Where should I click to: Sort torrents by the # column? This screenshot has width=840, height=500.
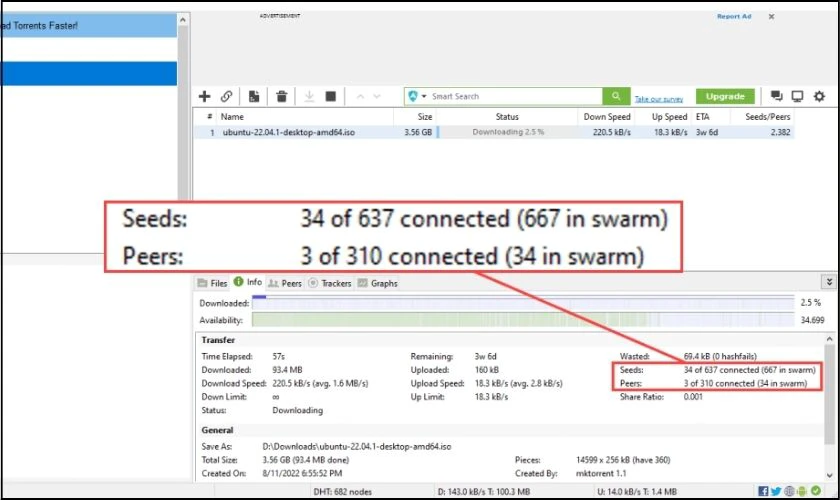209,116
